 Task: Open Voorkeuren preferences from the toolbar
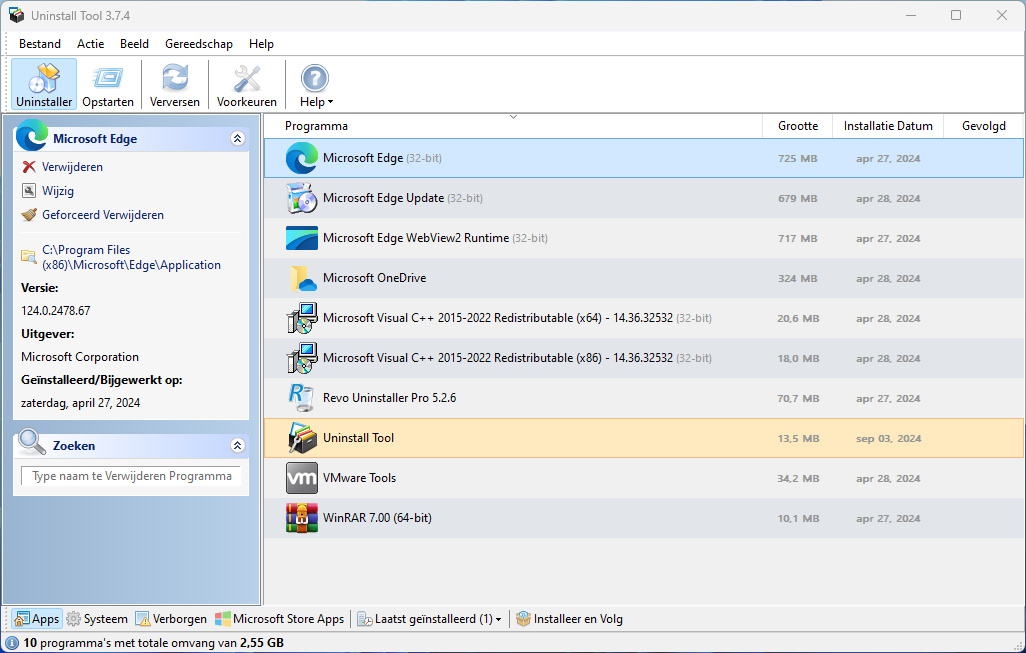pyautogui.click(x=247, y=84)
